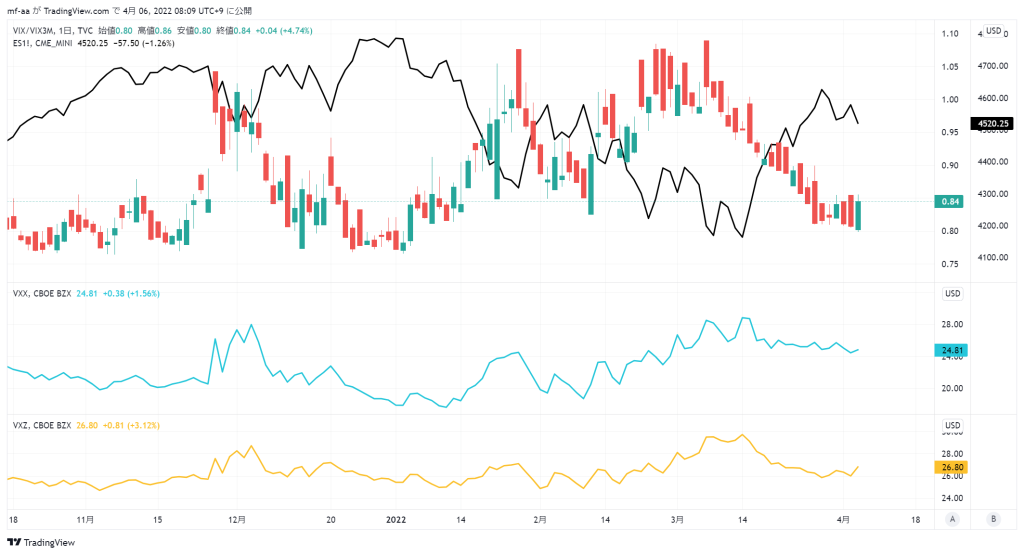Click the +0.81 (+3.12%) VXZ change value
This screenshot has height=555, width=1024.
coord(131,426)
